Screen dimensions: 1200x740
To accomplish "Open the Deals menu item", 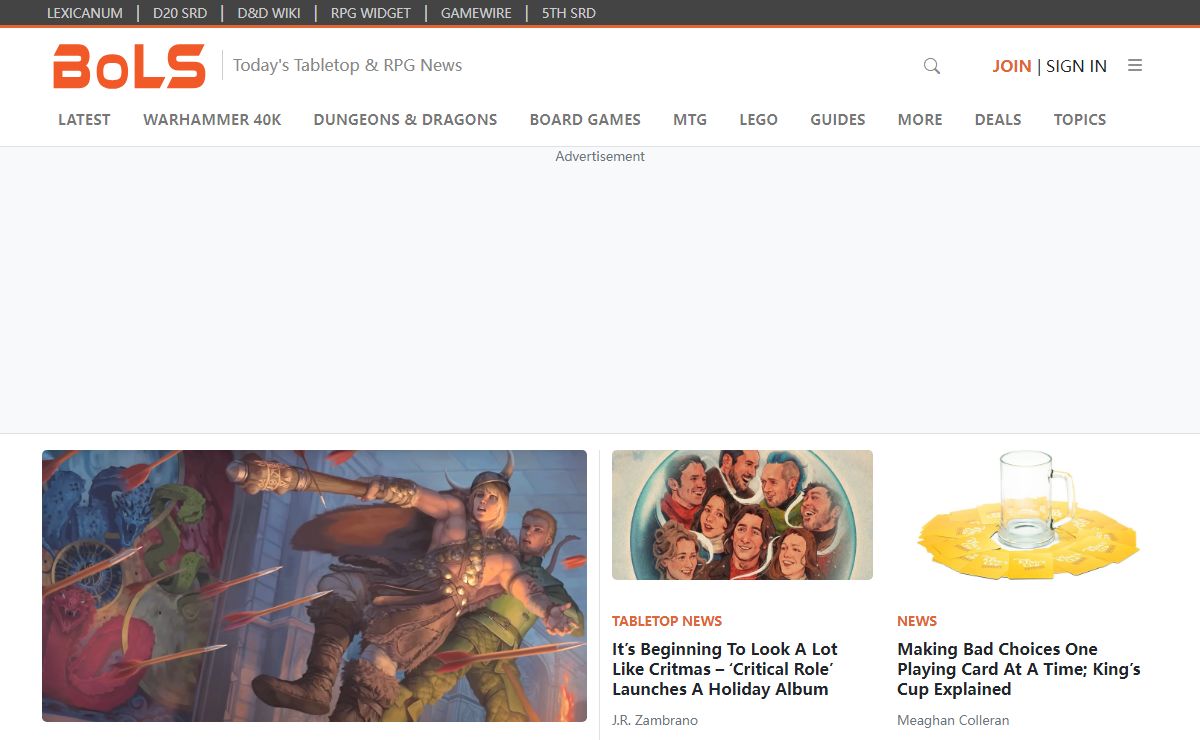I will point(998,119).
